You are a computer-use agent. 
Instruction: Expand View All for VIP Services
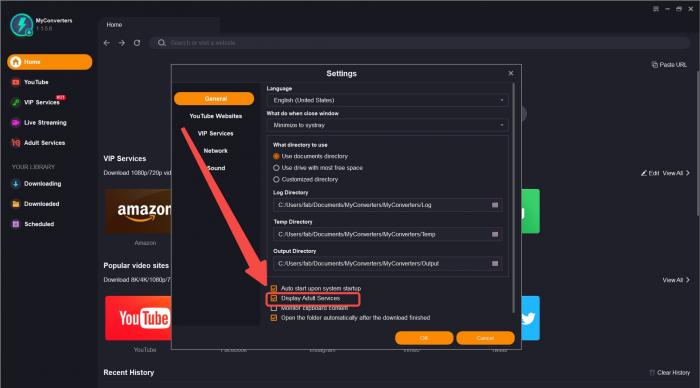676,173
